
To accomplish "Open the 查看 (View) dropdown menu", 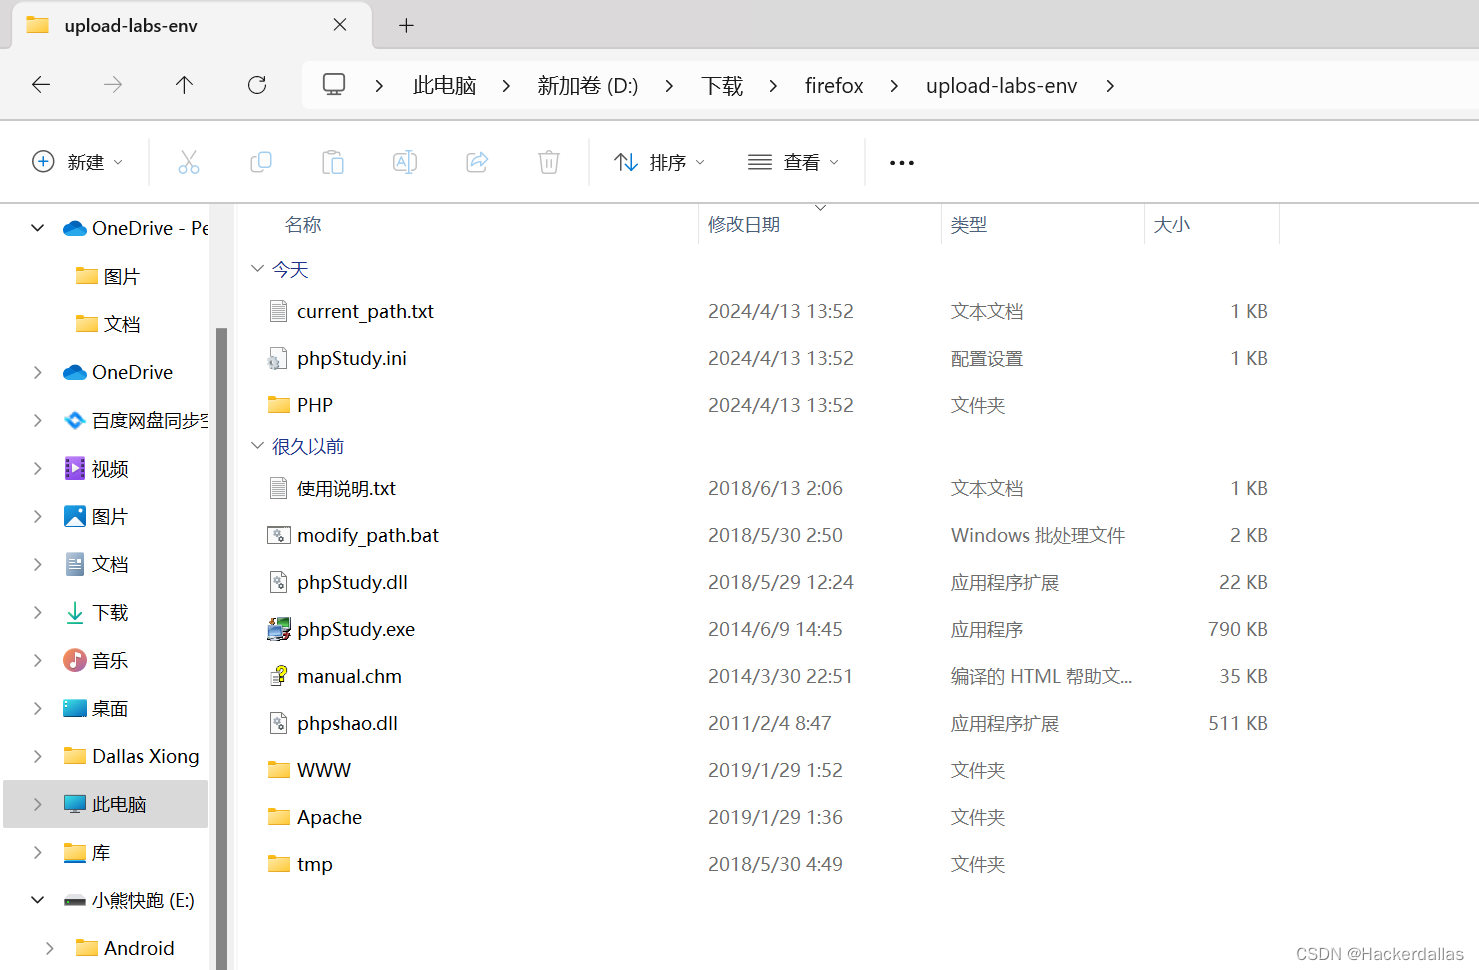I will 793,162.
